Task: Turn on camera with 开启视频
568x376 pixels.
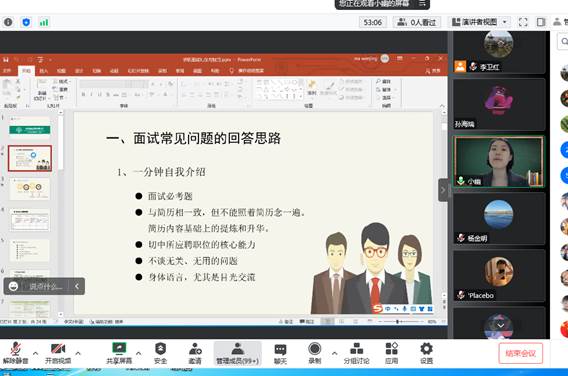Action: point(58,352)
